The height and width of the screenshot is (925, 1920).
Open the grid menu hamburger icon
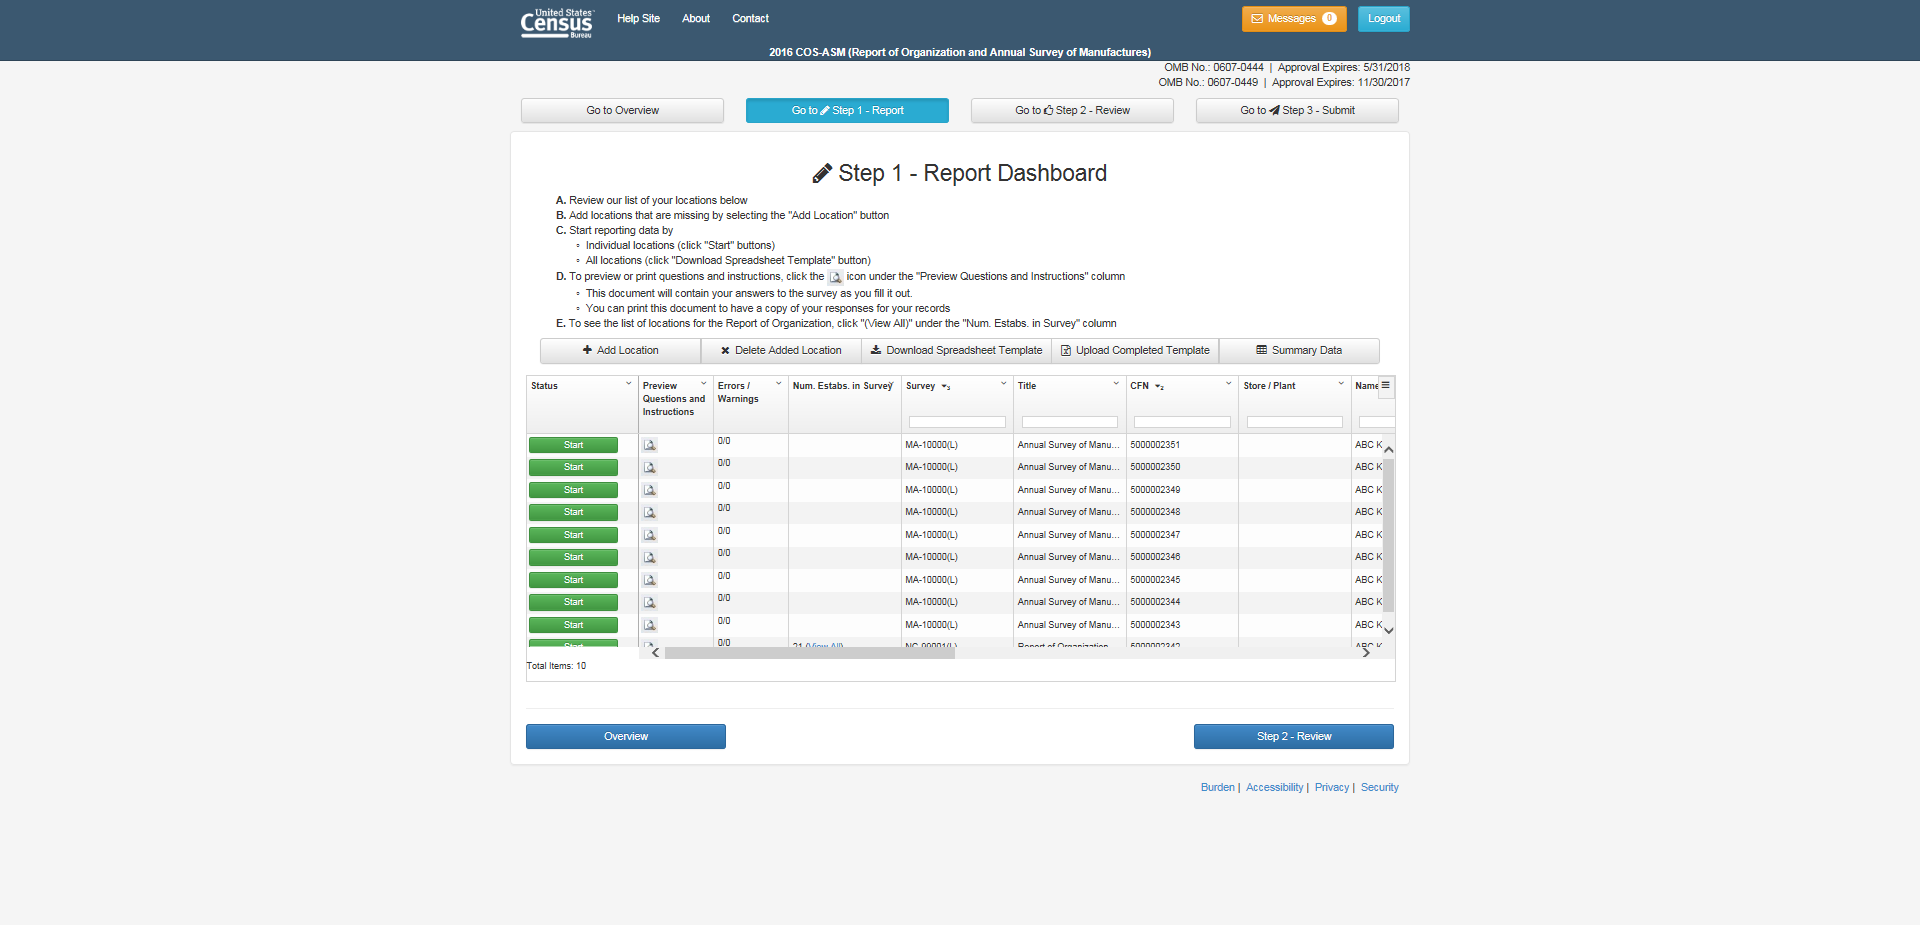tap(1385, 385)
